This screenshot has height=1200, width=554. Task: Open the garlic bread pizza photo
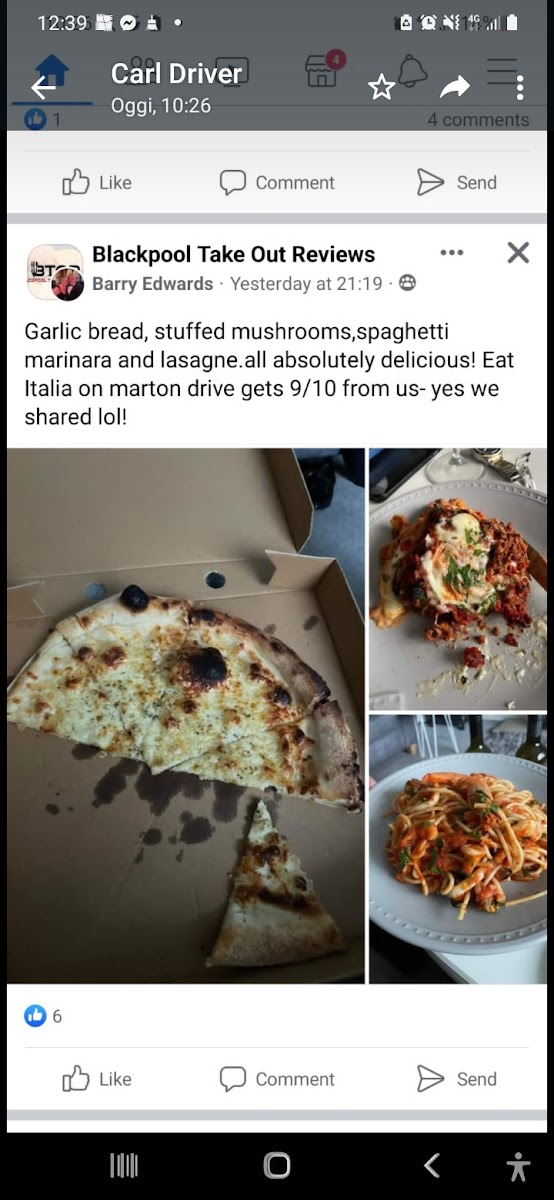point(186,716)
